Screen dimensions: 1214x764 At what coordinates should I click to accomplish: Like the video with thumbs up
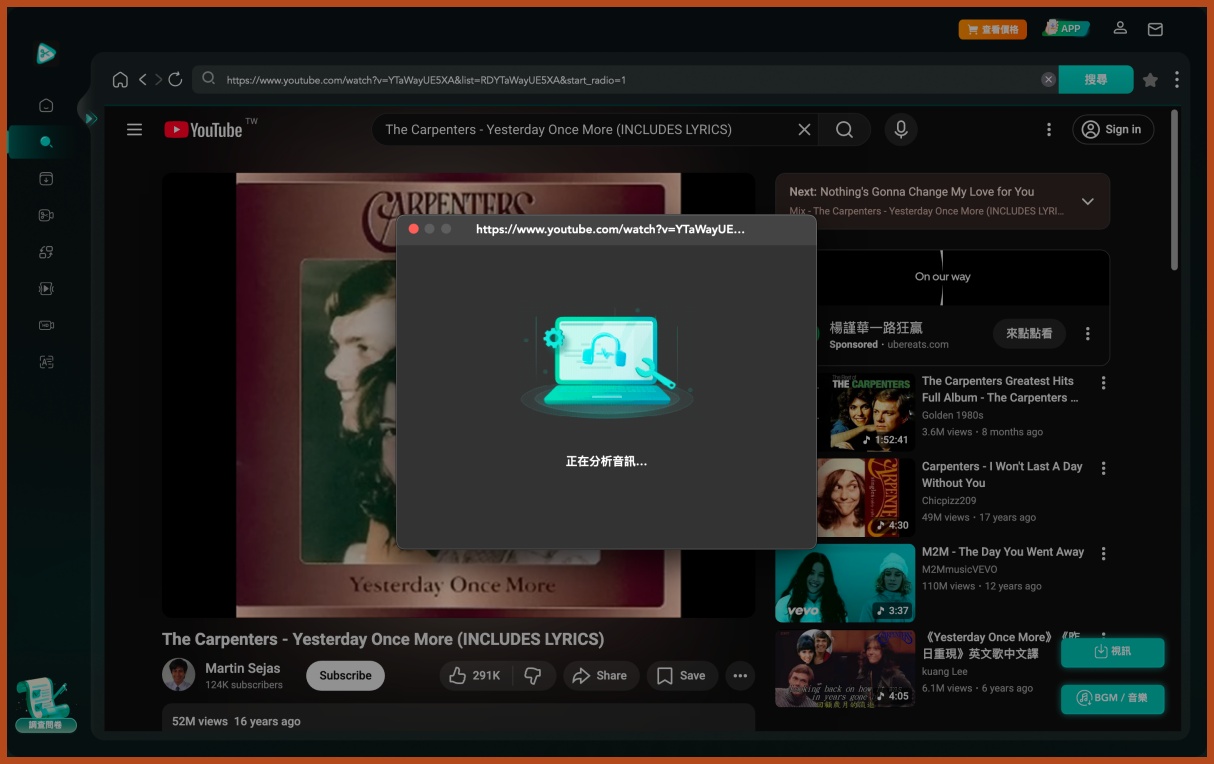point(475,676)
